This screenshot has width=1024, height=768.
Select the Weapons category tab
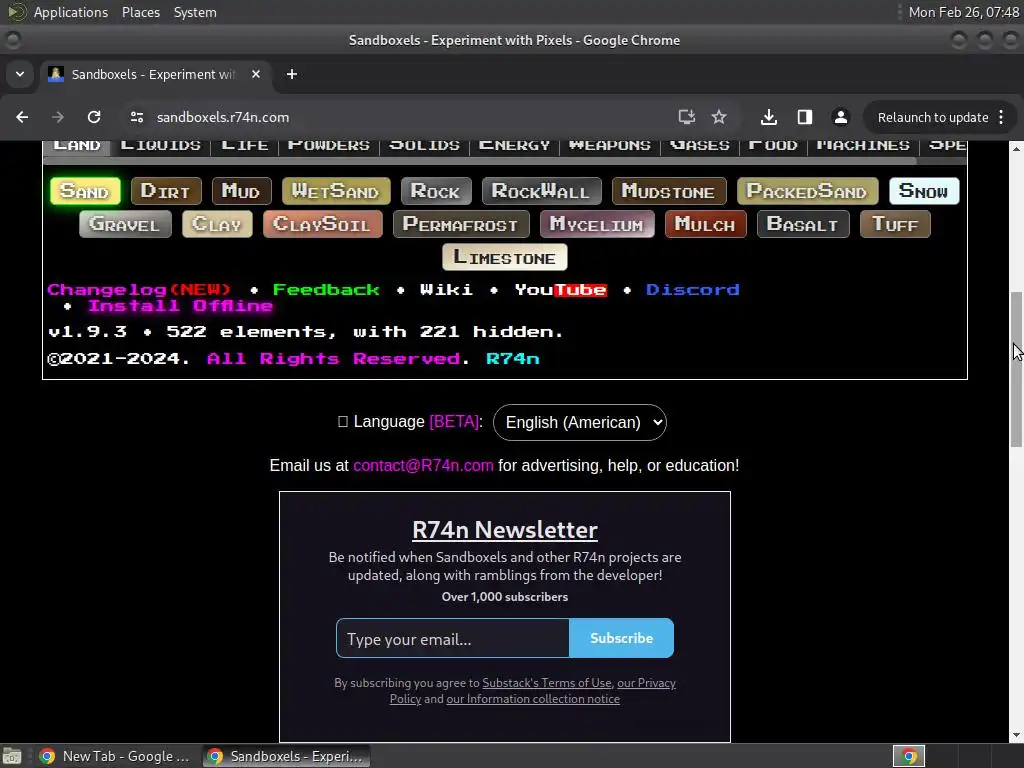click(x=609, y=146)
